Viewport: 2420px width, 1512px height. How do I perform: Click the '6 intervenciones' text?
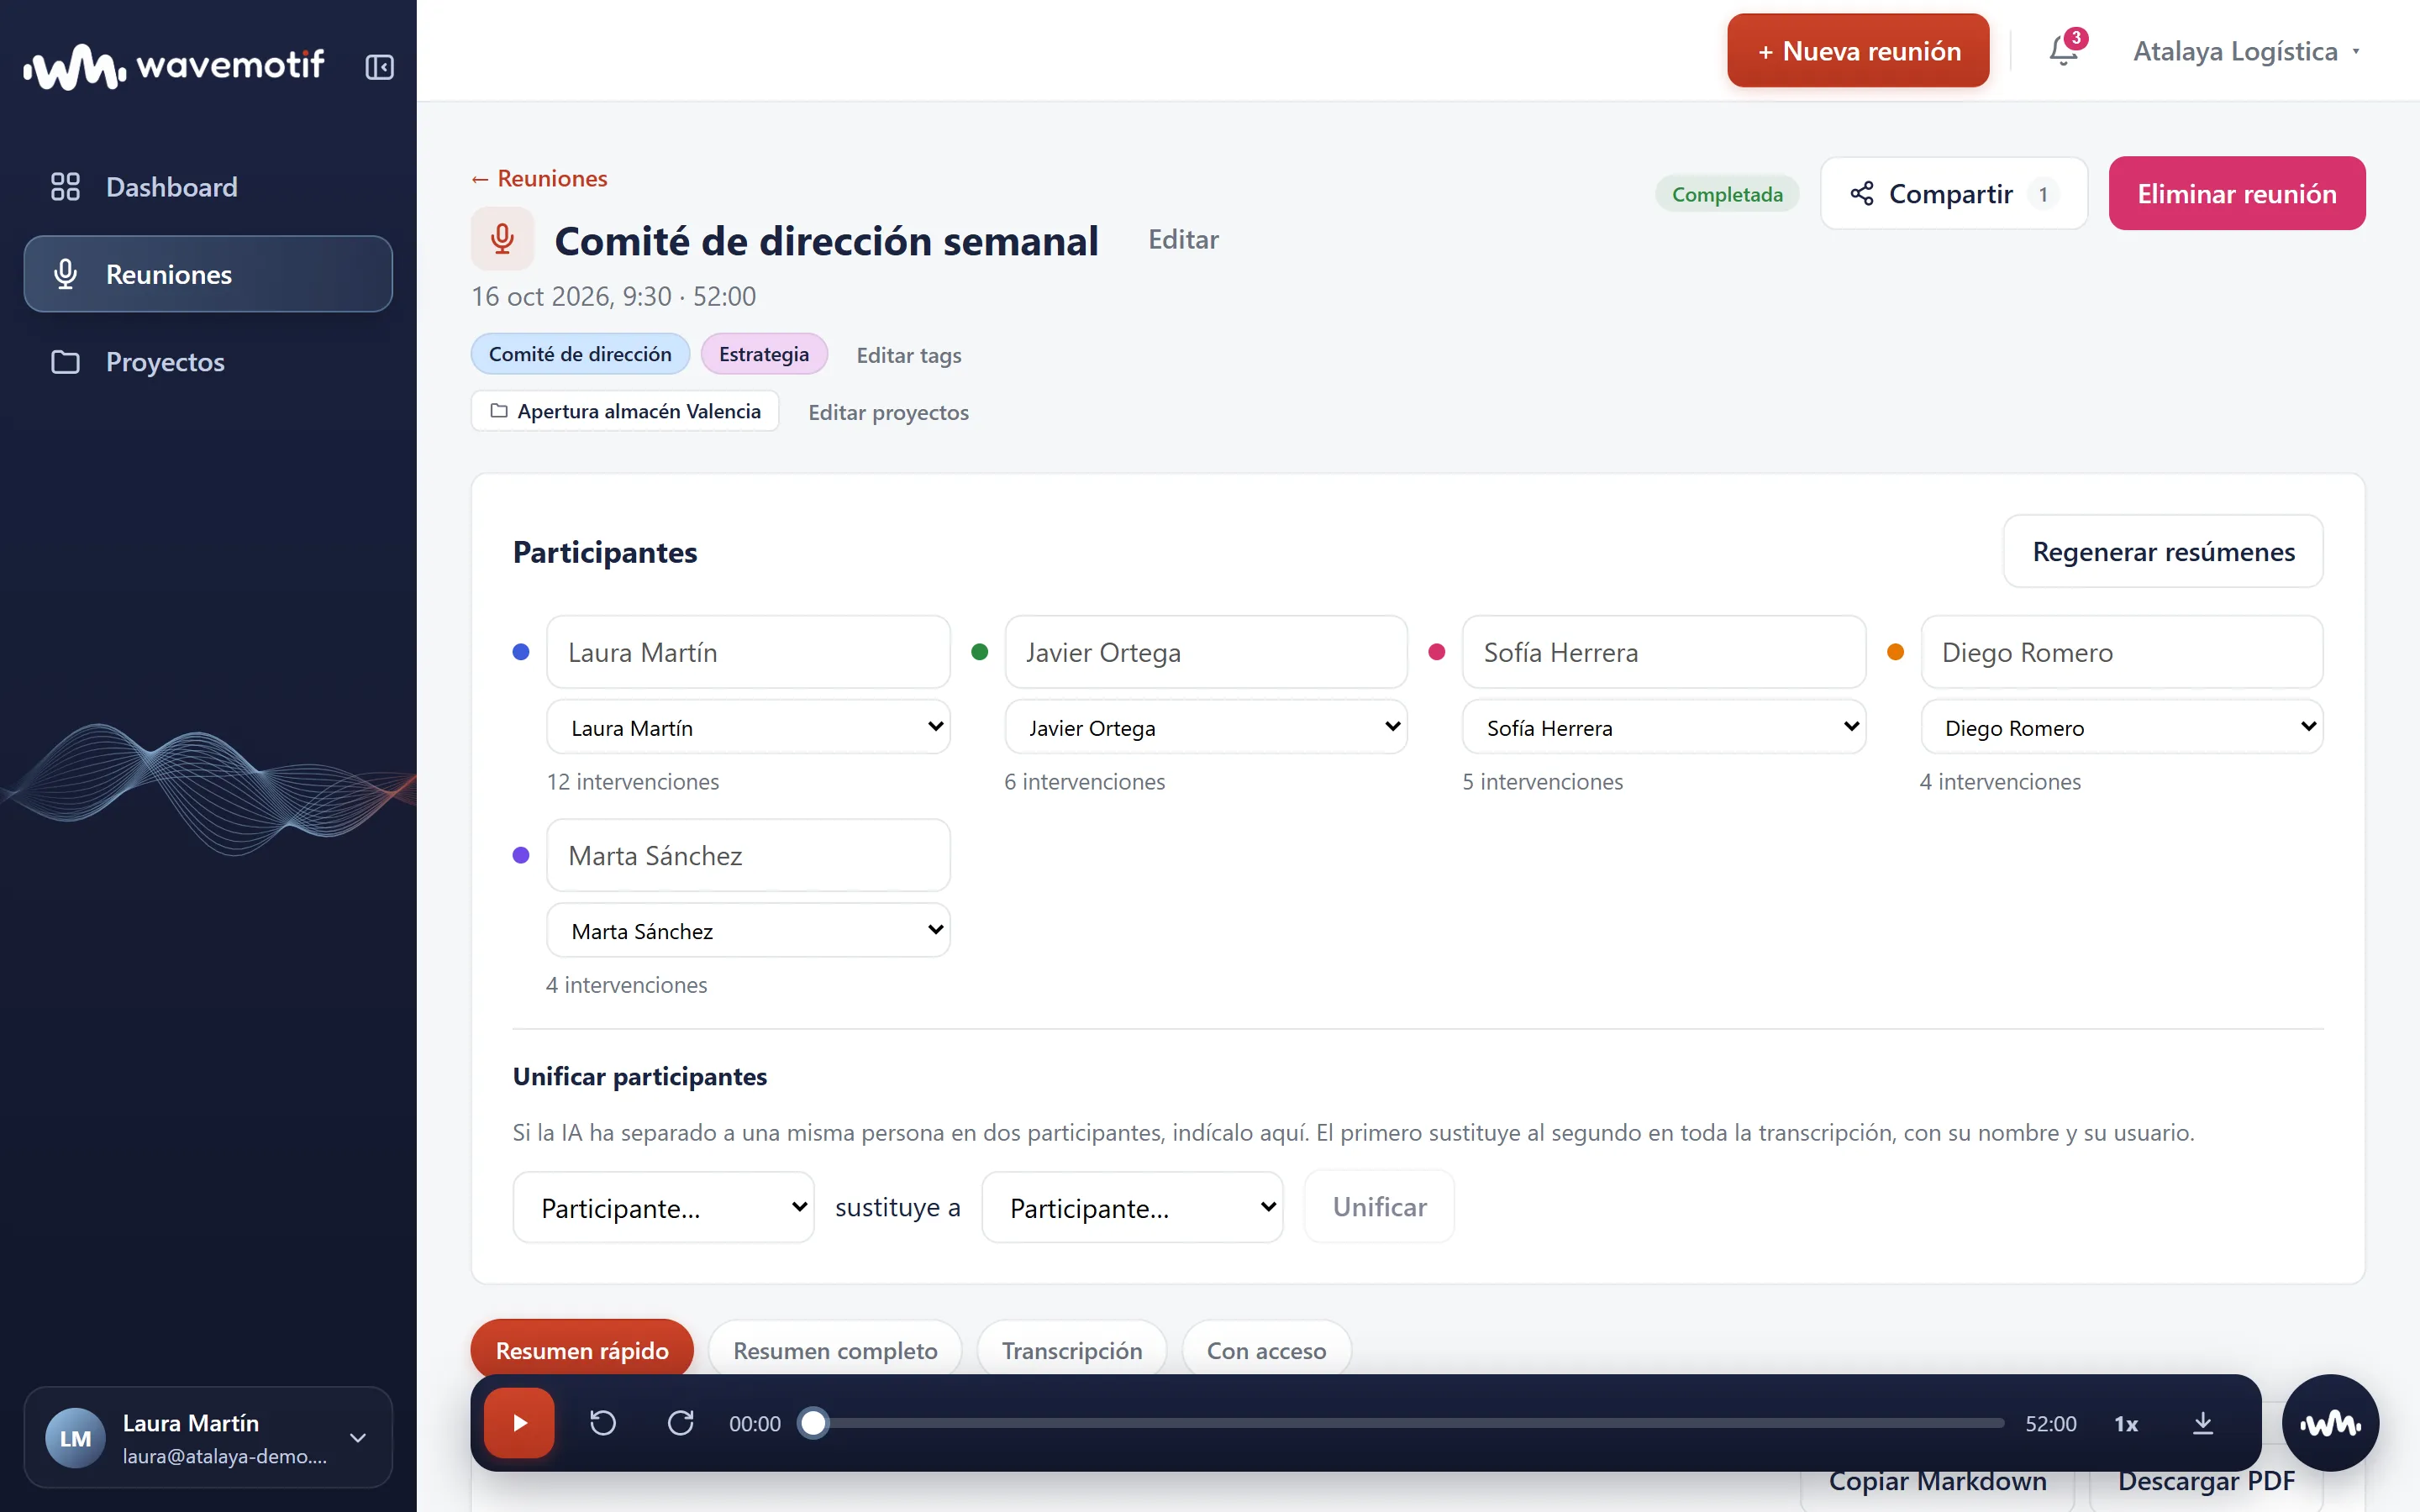pos(1085,781)
